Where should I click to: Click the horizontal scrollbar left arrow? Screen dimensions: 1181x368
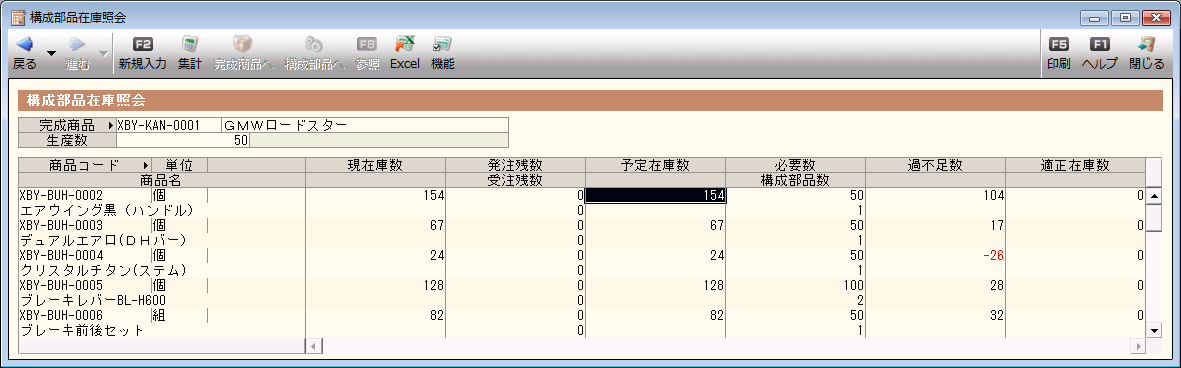click(x=314, y=346)
